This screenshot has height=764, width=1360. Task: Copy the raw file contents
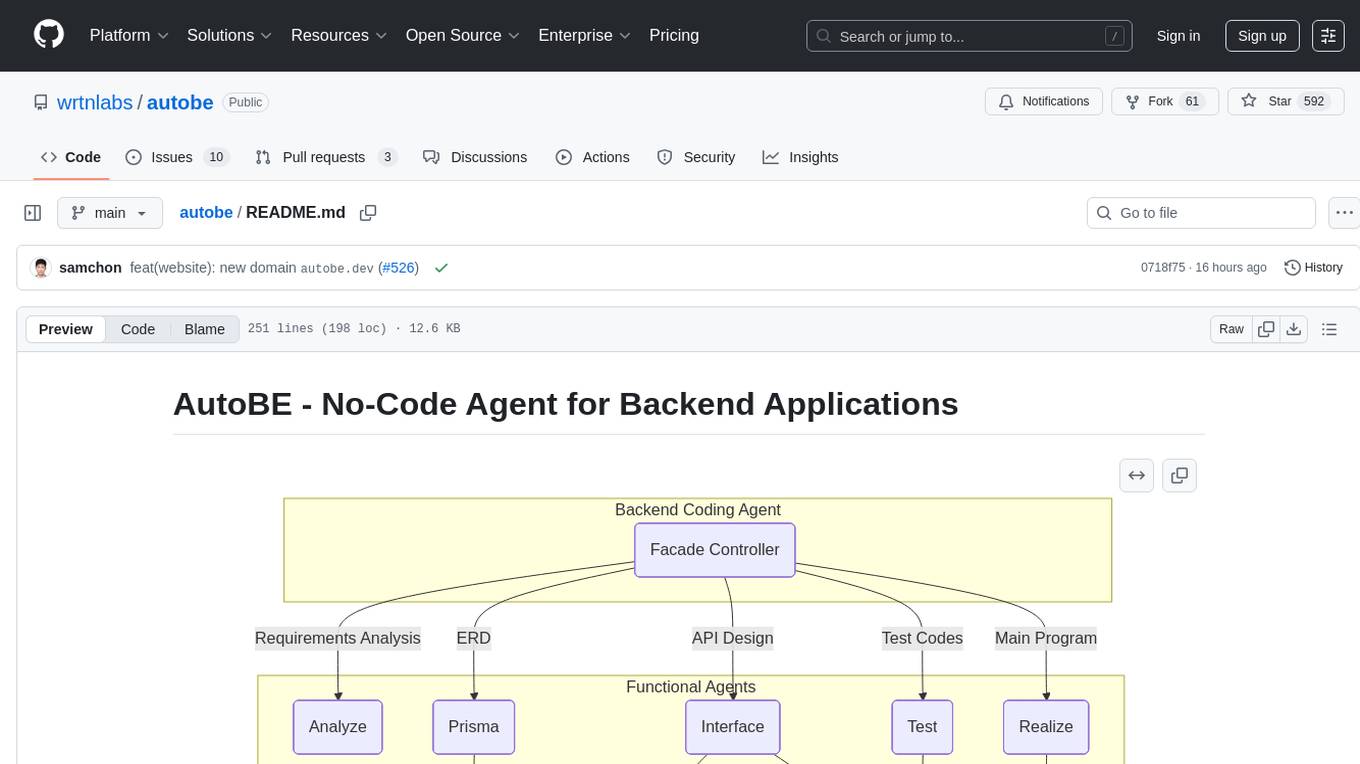(x=1266, y=329)
